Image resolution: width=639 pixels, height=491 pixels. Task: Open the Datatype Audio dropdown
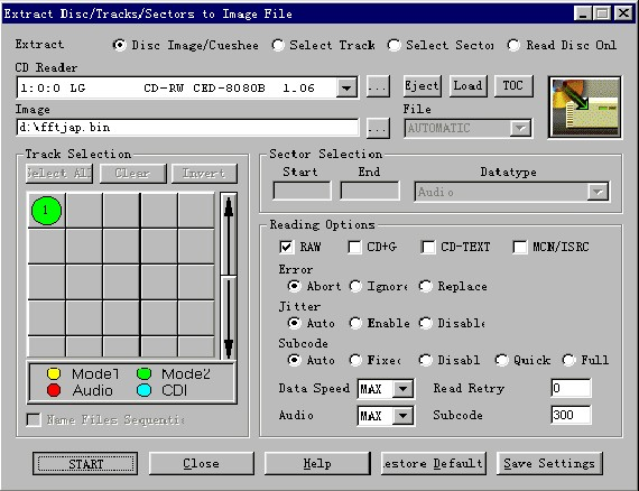(x=597, y=192)
